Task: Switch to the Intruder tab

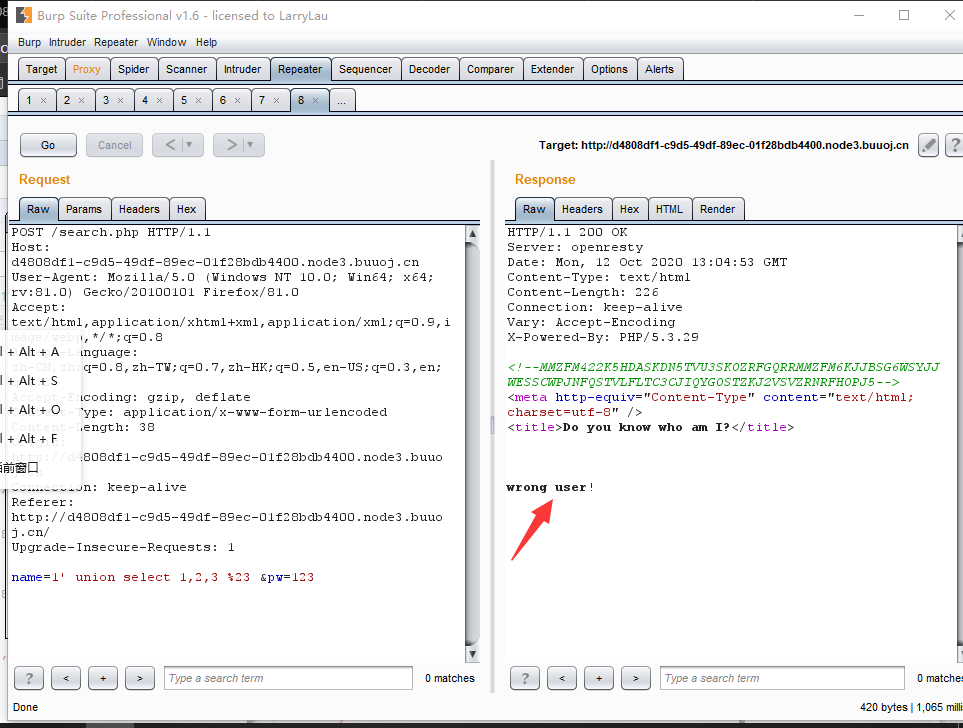Action: (242, 69)
